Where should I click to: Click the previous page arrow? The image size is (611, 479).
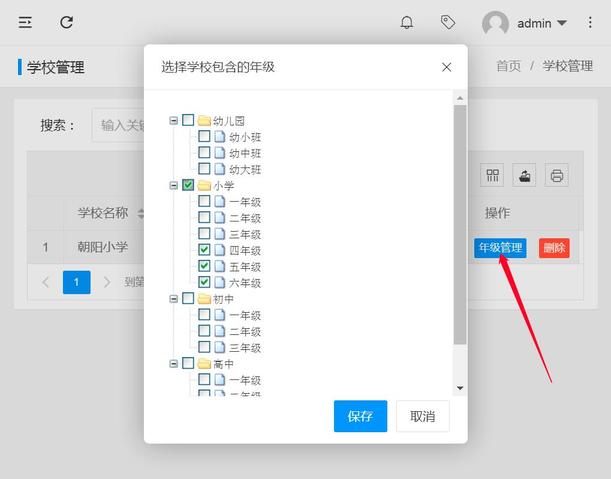[46, 282]
